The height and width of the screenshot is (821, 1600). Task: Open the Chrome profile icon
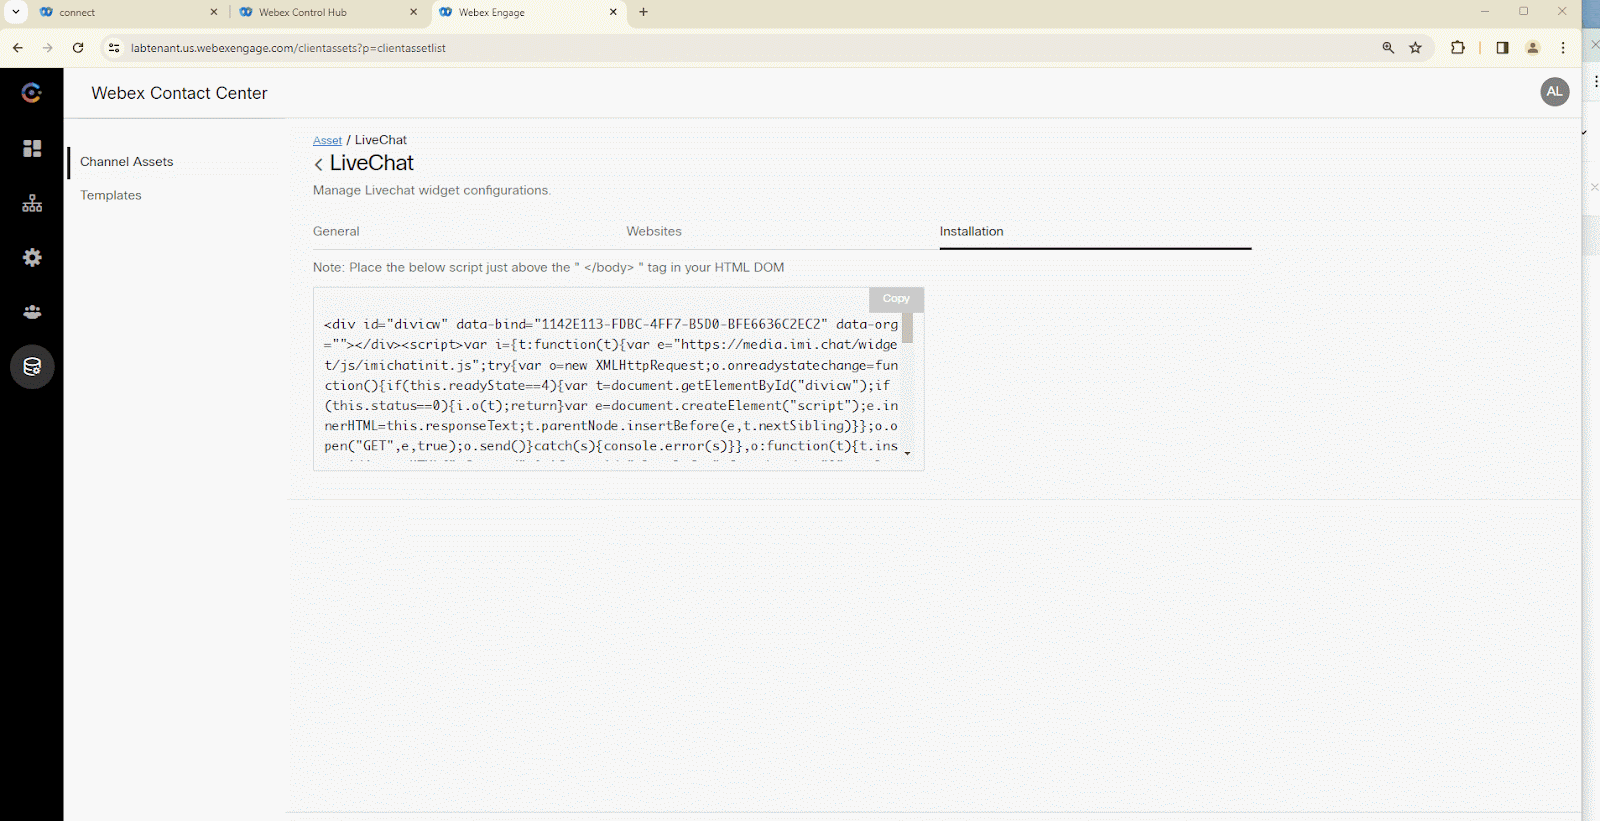pos(1532,48)
